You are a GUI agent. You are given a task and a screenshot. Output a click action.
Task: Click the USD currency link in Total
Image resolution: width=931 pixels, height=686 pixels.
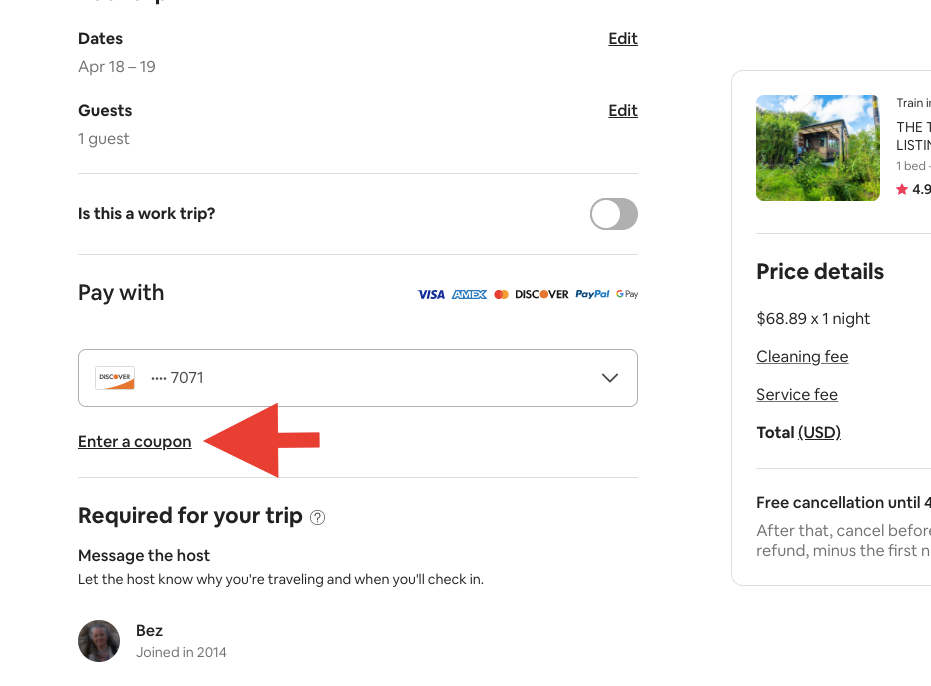[819, 433]
